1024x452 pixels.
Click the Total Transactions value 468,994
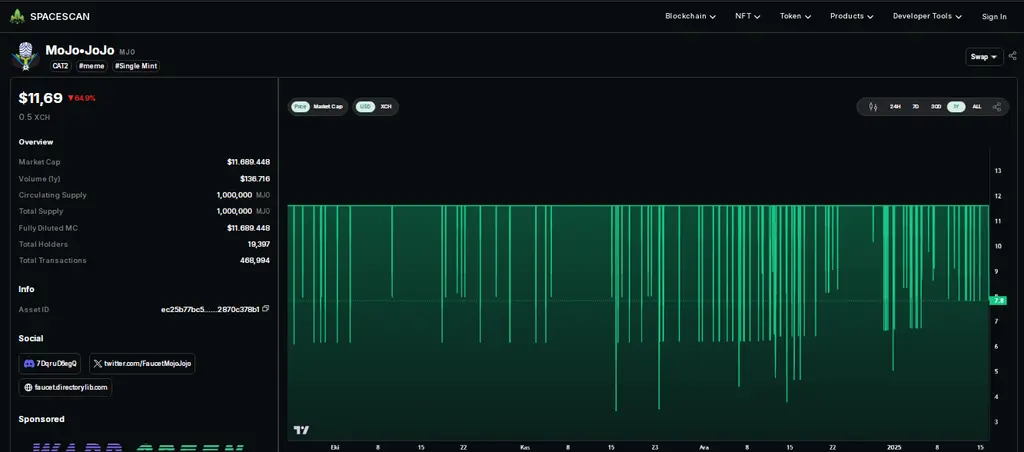coord(255,260)
